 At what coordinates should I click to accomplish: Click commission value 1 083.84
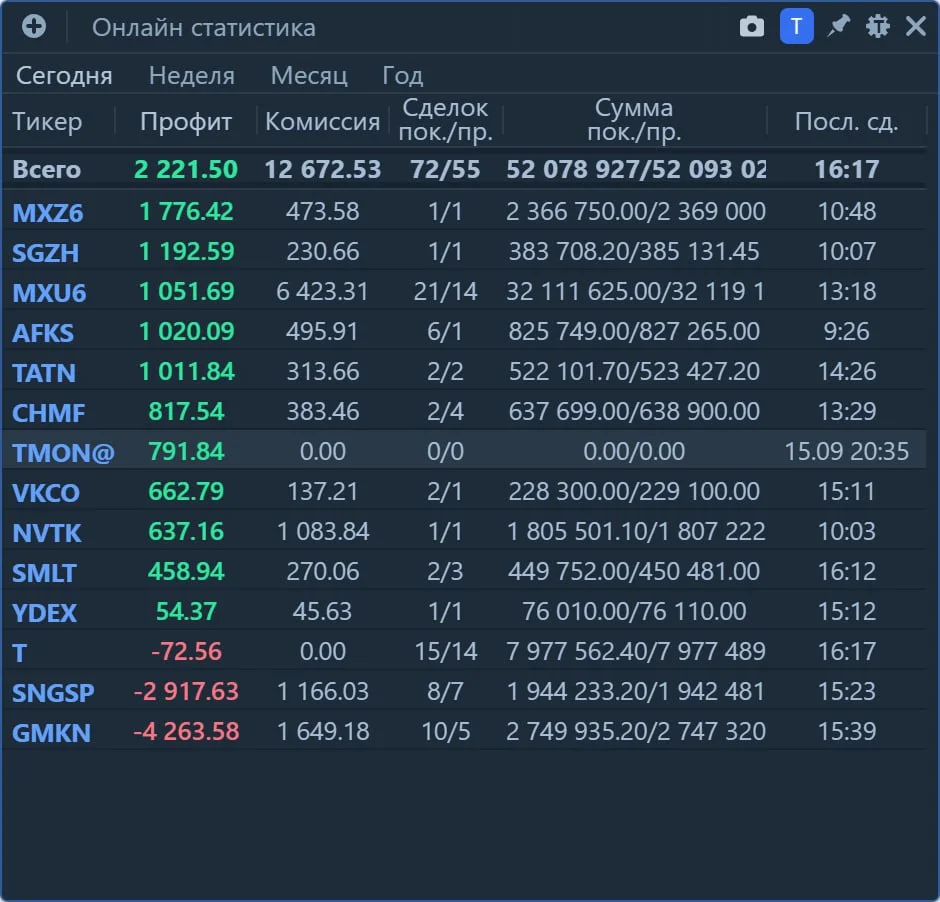click(323, 532)
